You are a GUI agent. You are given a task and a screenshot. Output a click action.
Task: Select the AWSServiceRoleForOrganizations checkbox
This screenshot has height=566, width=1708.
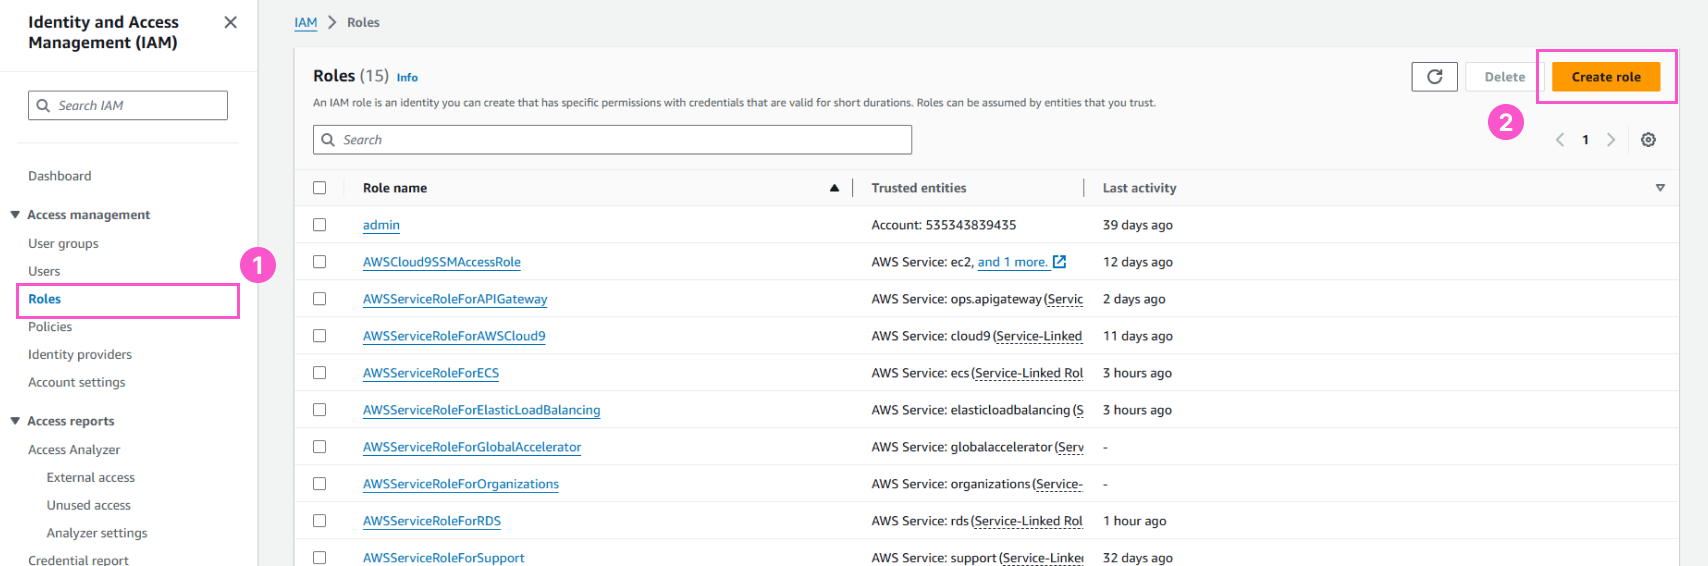pos(320,484)
